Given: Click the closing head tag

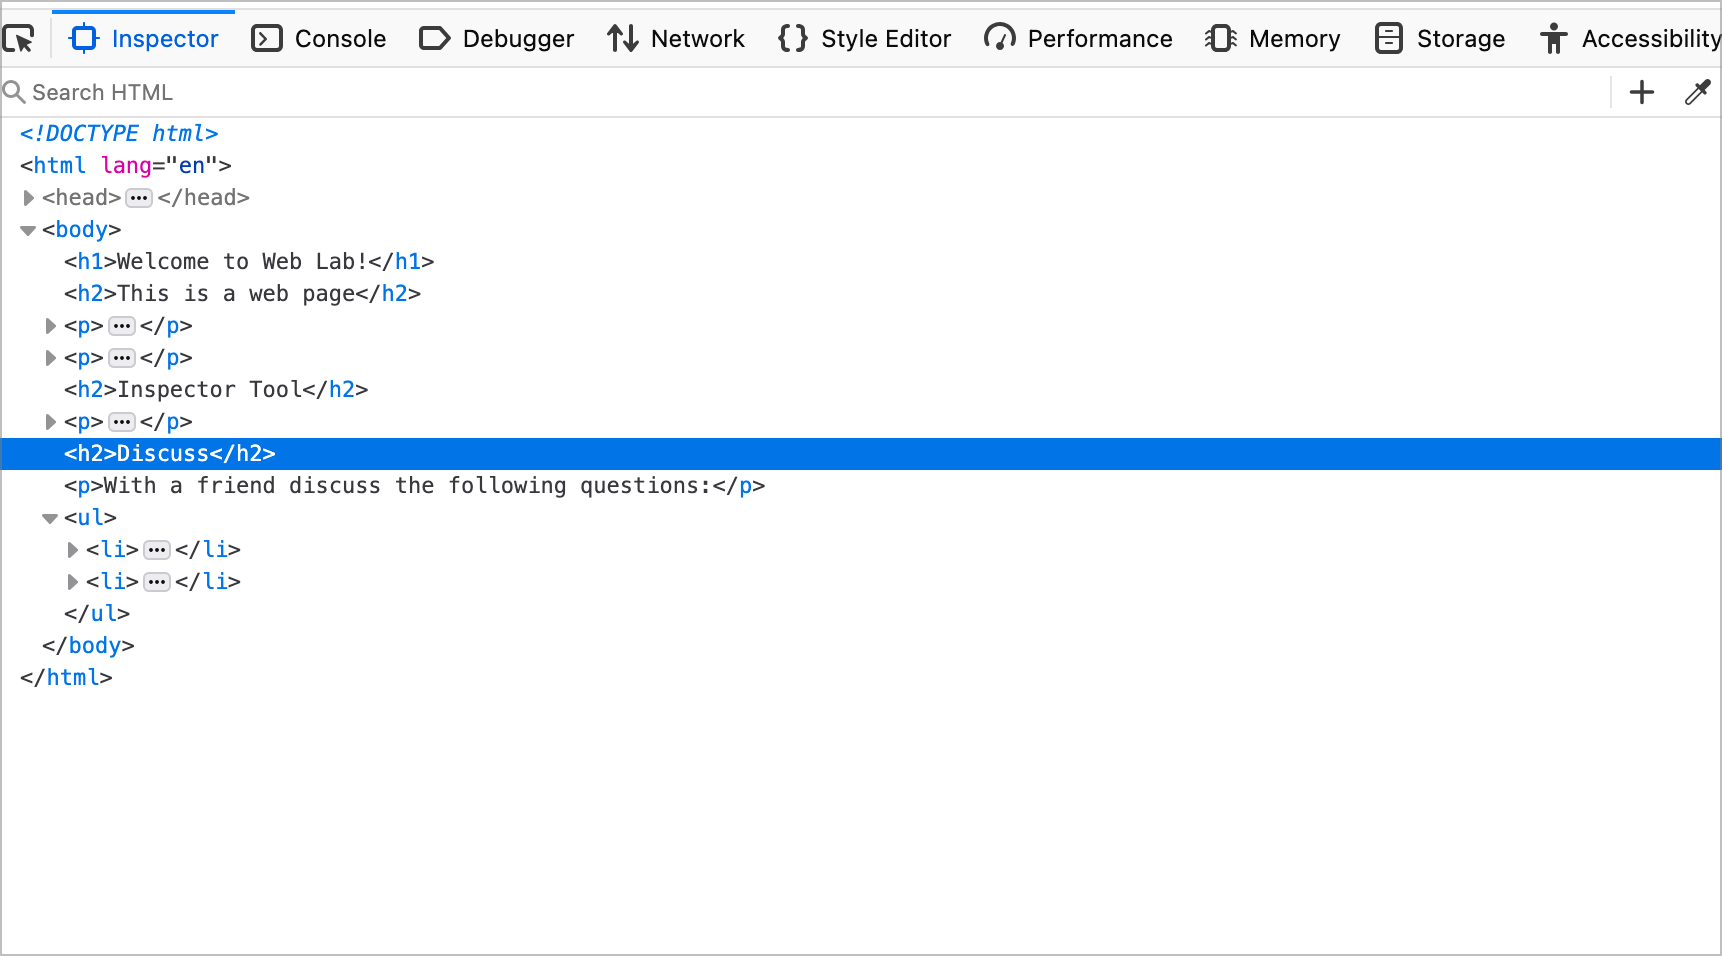Looking at the screenshot, I should pos(203,198).
